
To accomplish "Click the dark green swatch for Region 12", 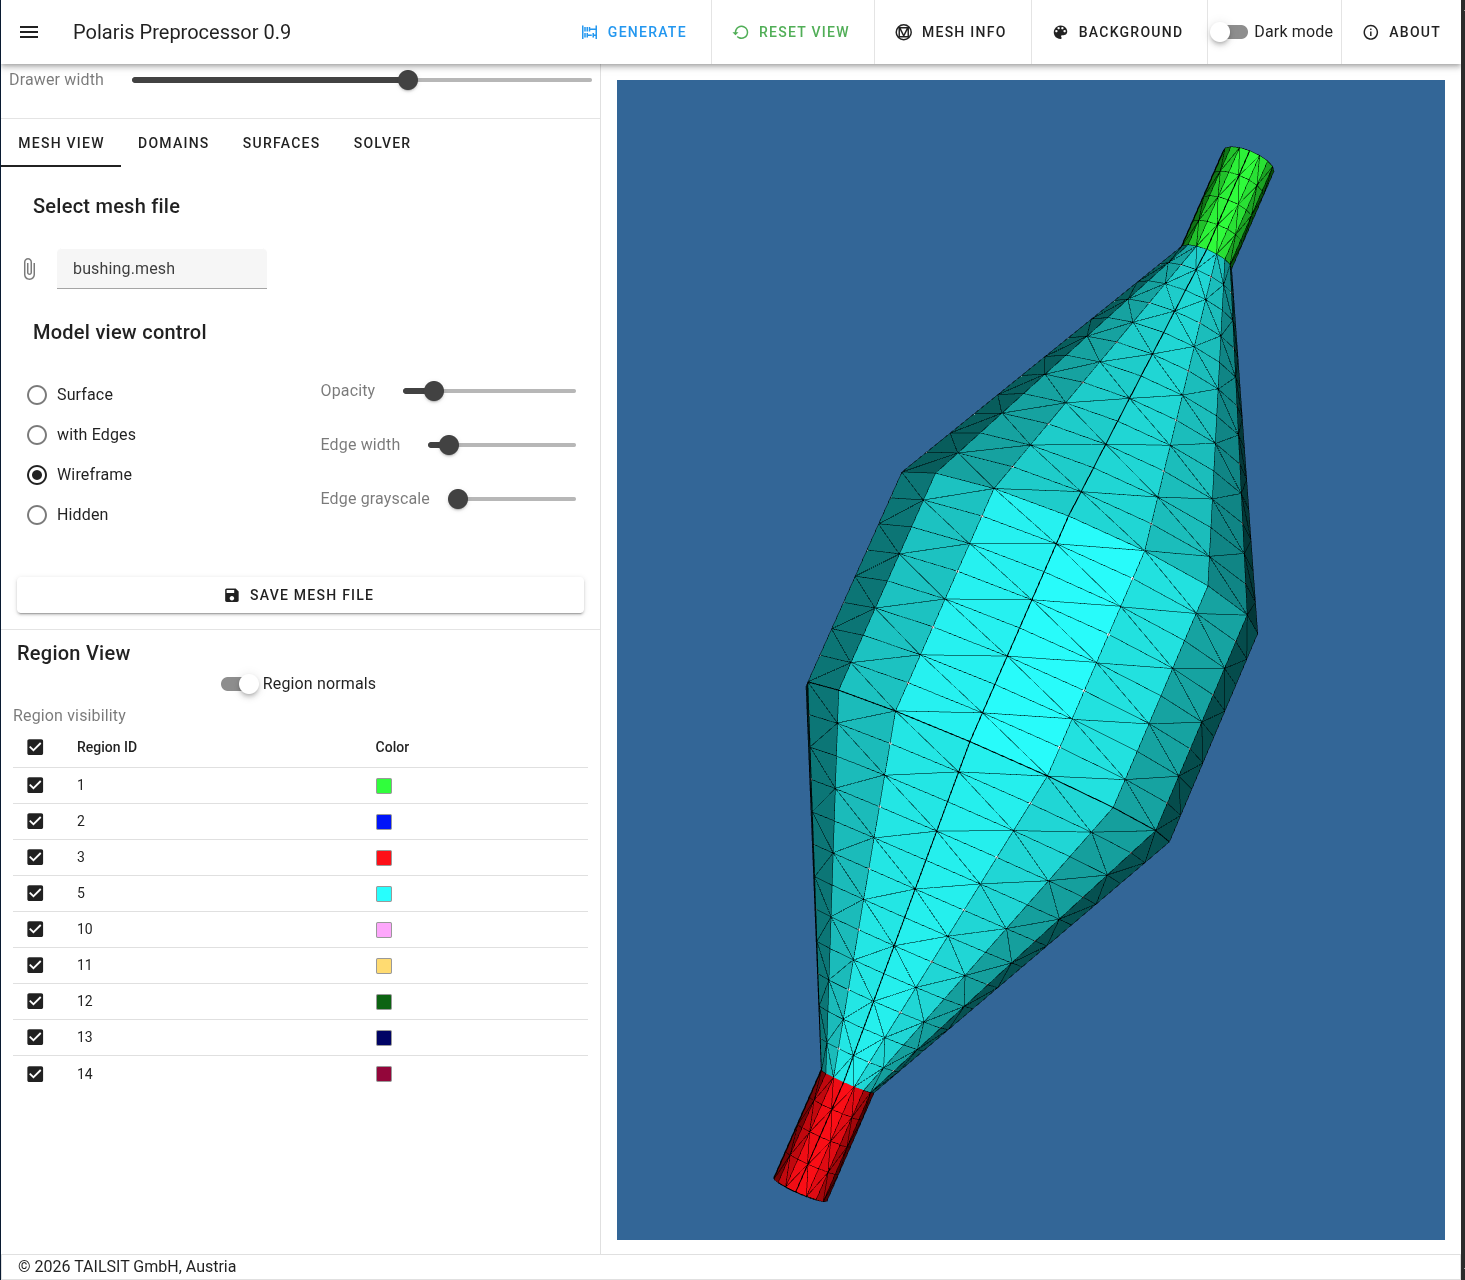I will point(384,1002).
